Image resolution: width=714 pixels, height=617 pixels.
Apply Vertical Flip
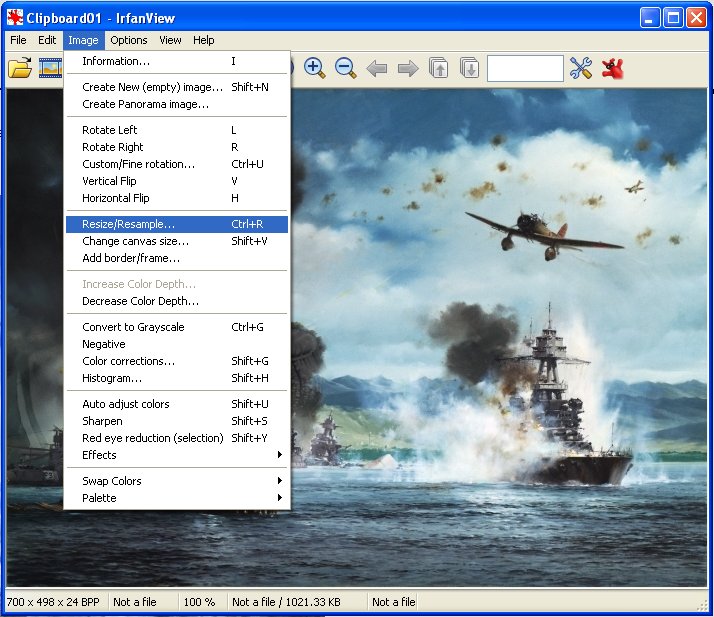click(177, 181)
